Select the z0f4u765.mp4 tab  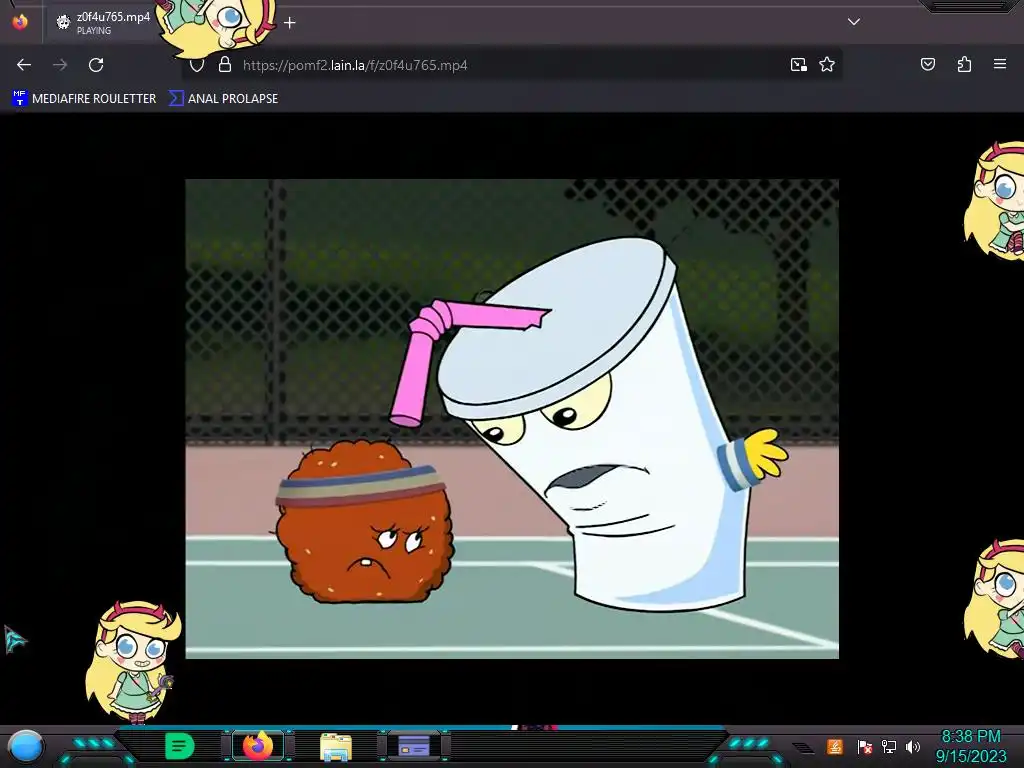tap(104, 22)
